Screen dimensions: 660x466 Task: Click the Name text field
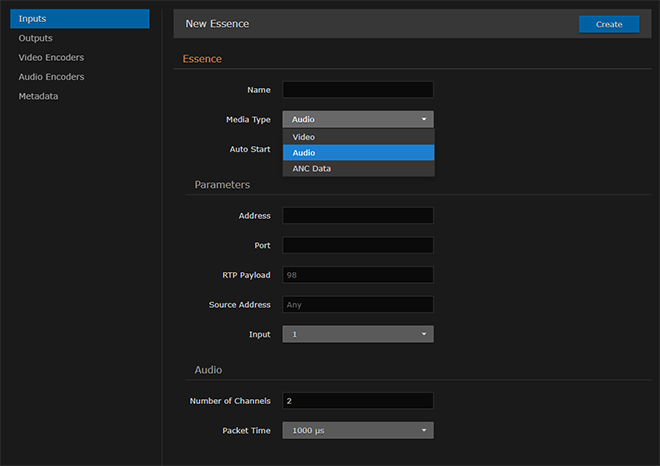pos(358,90)
